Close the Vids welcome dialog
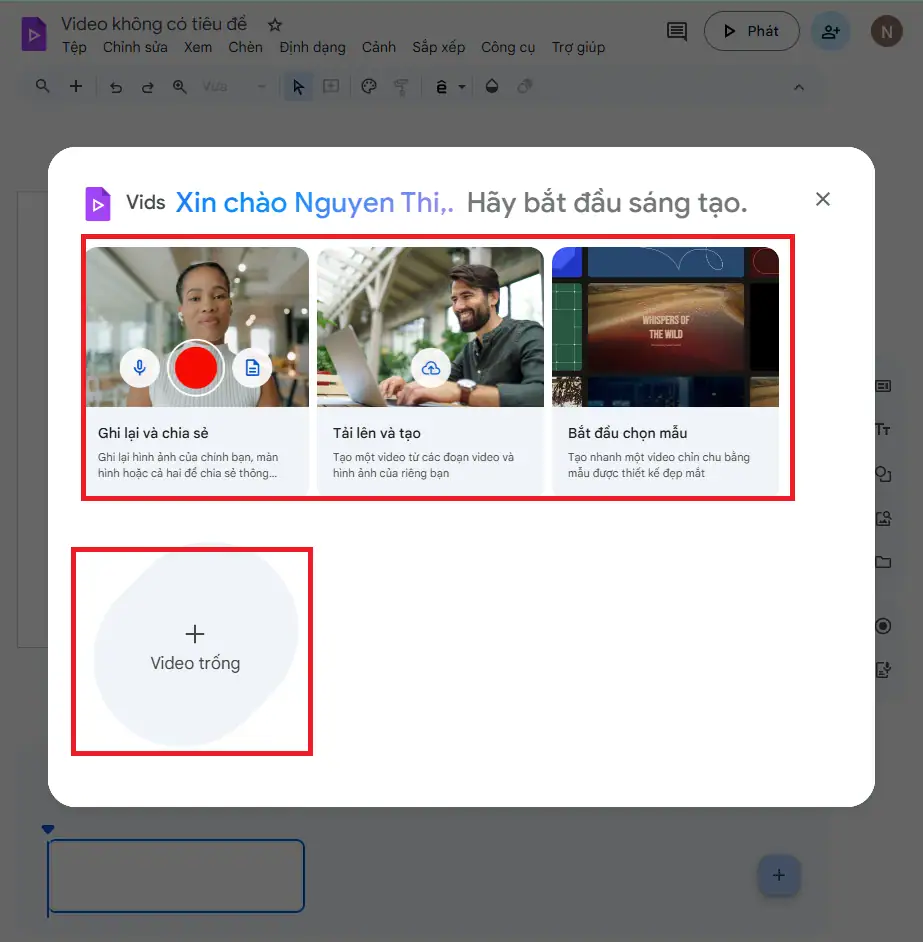This screenshot has height=942, width=923. pyautogui.click(x=823, y=199)
